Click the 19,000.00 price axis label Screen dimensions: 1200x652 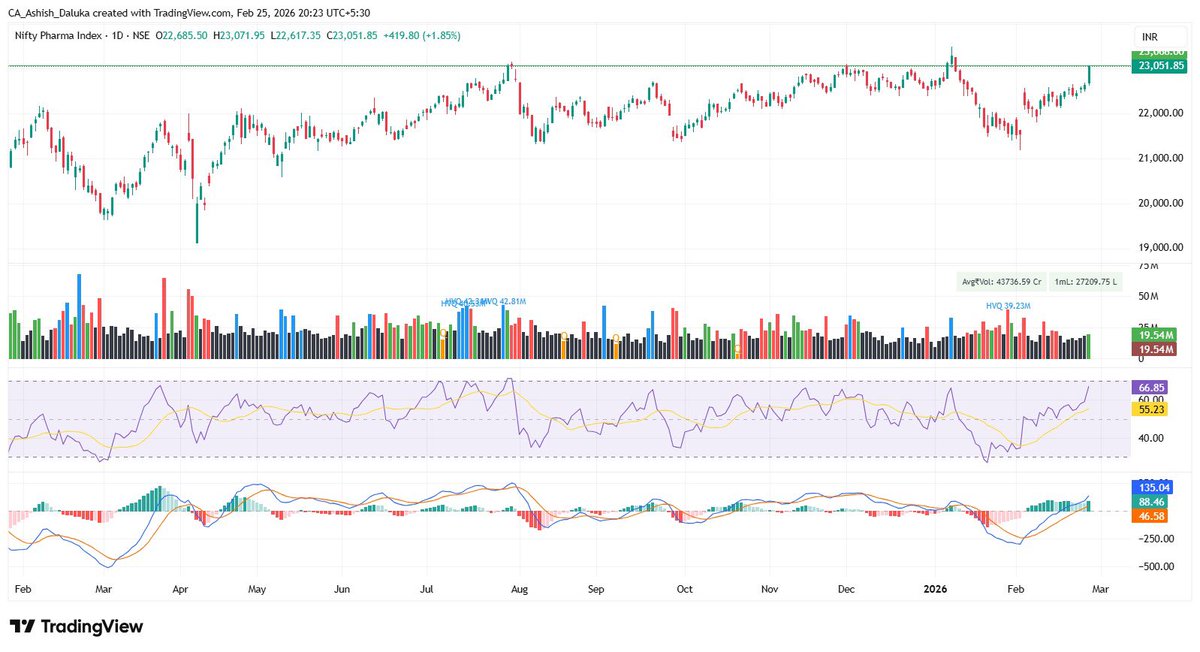point(1161,248)
